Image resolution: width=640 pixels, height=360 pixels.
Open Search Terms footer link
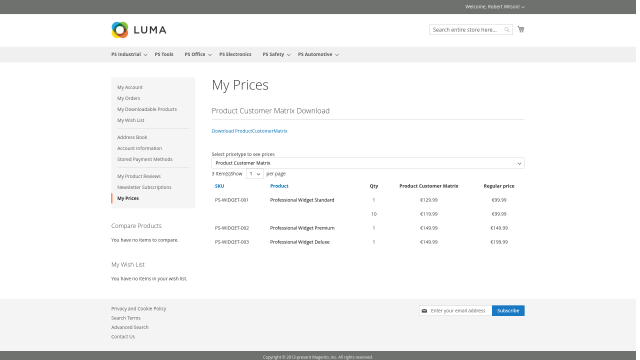click(126, 318)
